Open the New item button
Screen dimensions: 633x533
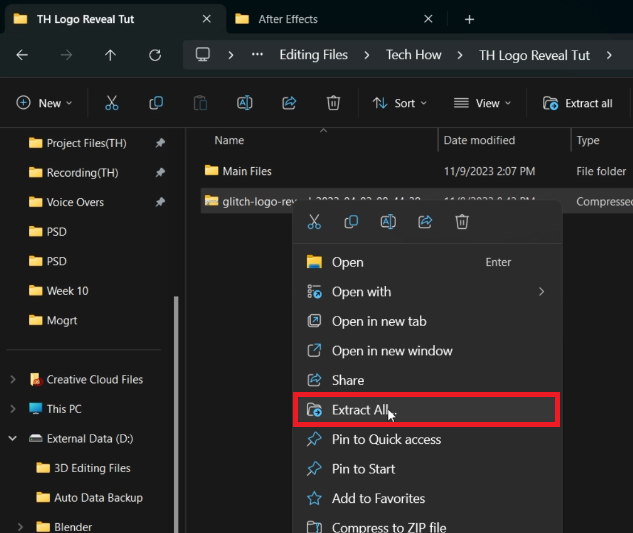pos(44,103)
